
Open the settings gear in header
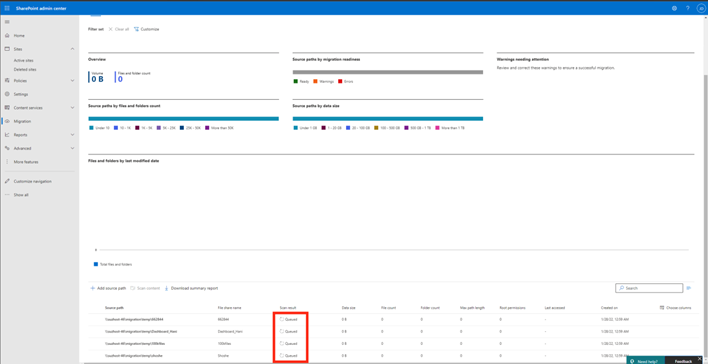coord(674,8)
